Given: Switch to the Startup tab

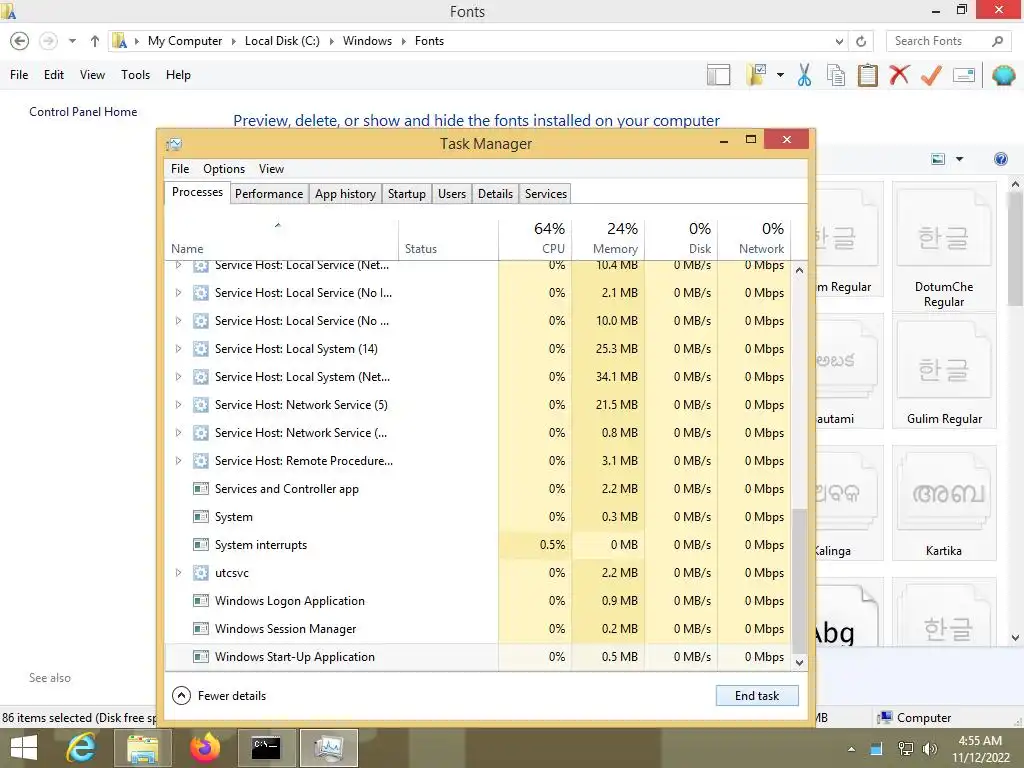Looking at the screenshot, I should coord(406,194).
